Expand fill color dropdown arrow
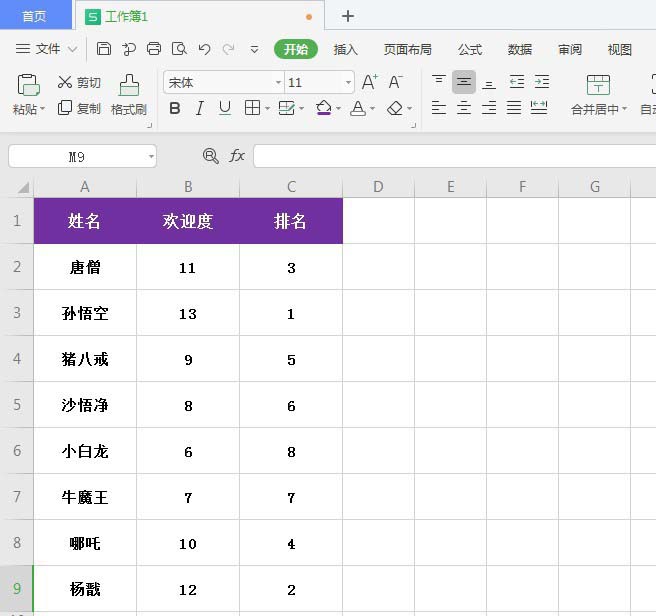The image size is (656, 616). (338, 109)
